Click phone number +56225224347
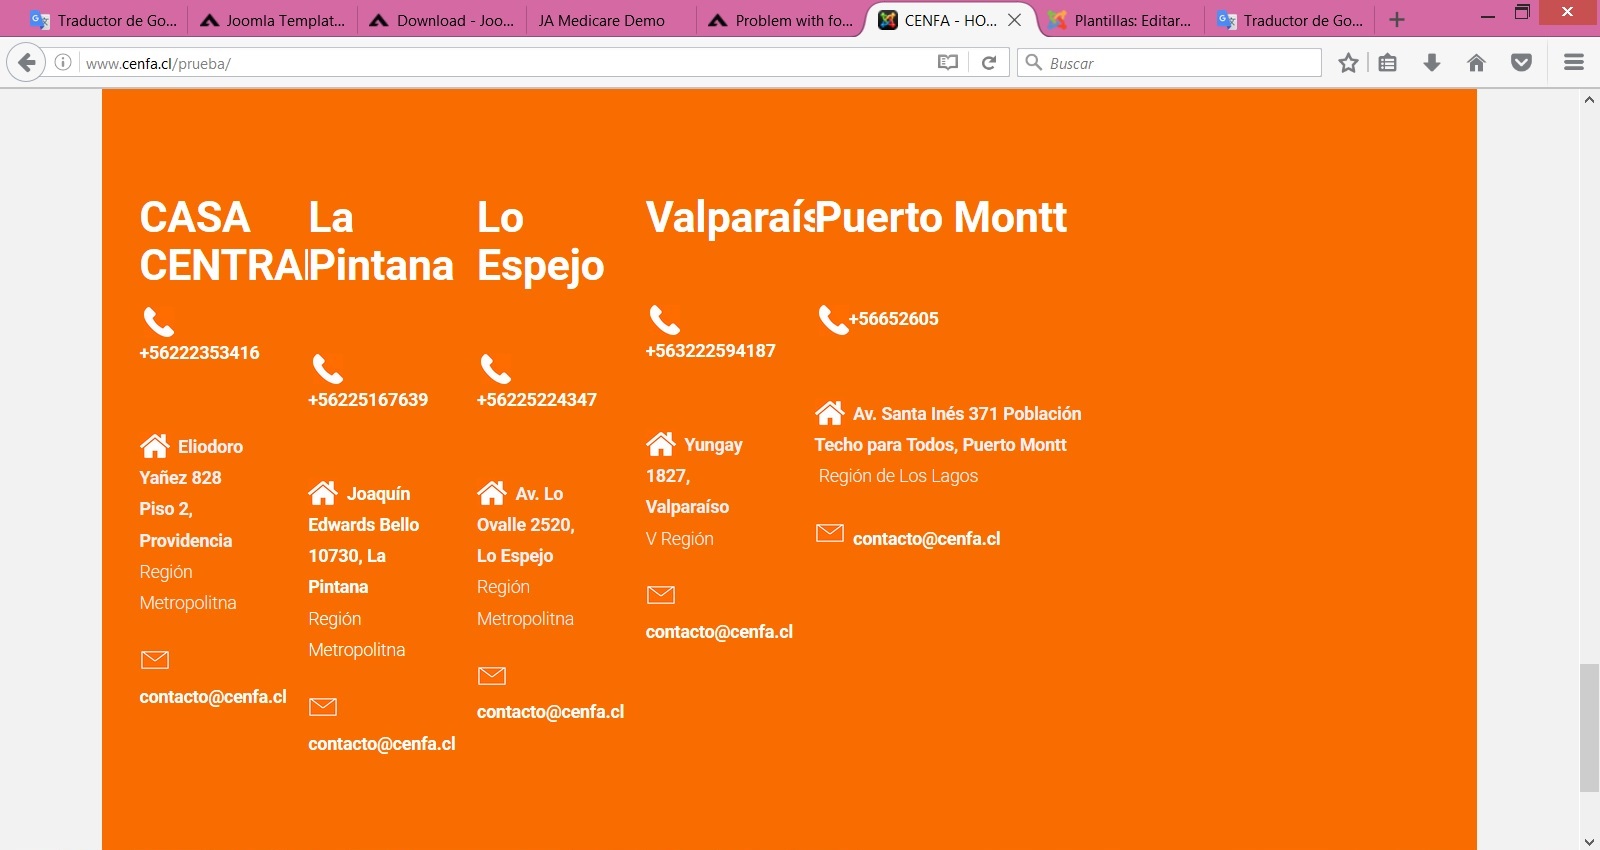 point(537,400)
